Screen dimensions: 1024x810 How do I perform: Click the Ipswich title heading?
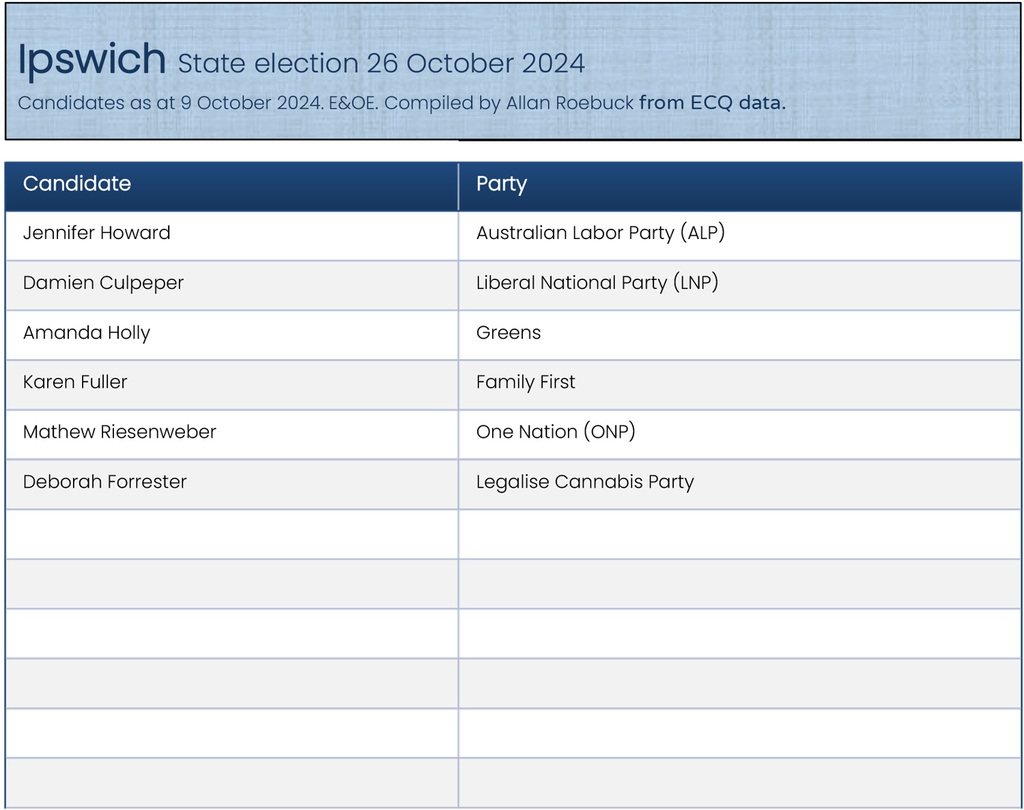tap(91, 61)
